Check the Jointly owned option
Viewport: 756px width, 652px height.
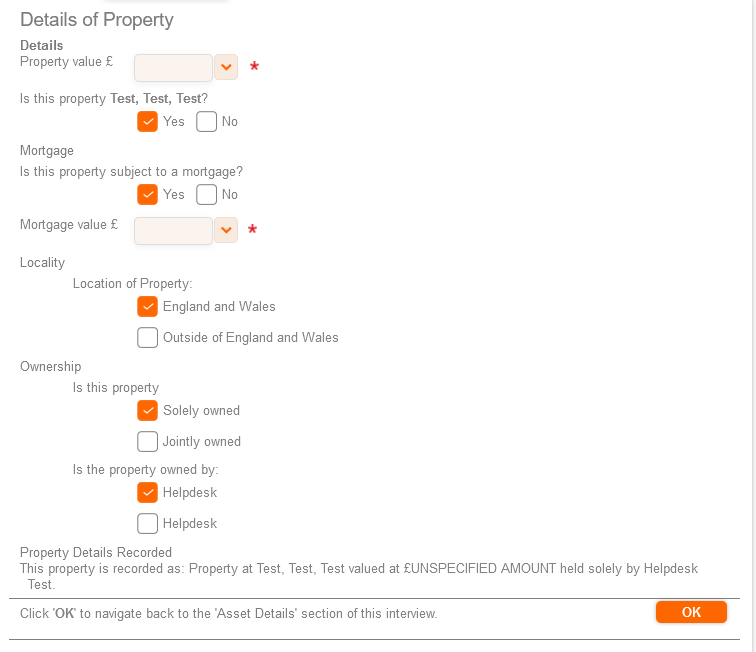pos(148,442)
